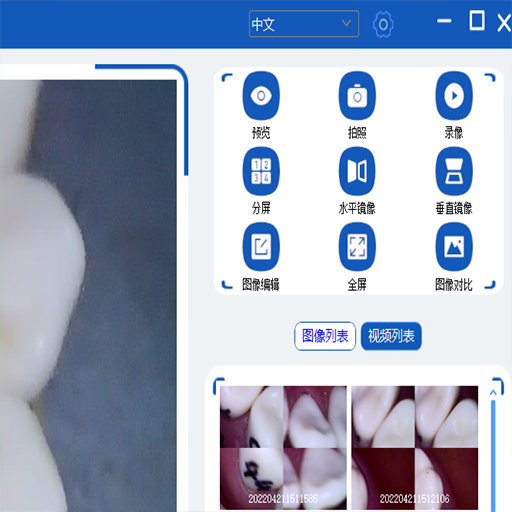Viewport: 512px width, 512px height.
Task: Click the live tooth camera view
Action: tap(88, 296)
